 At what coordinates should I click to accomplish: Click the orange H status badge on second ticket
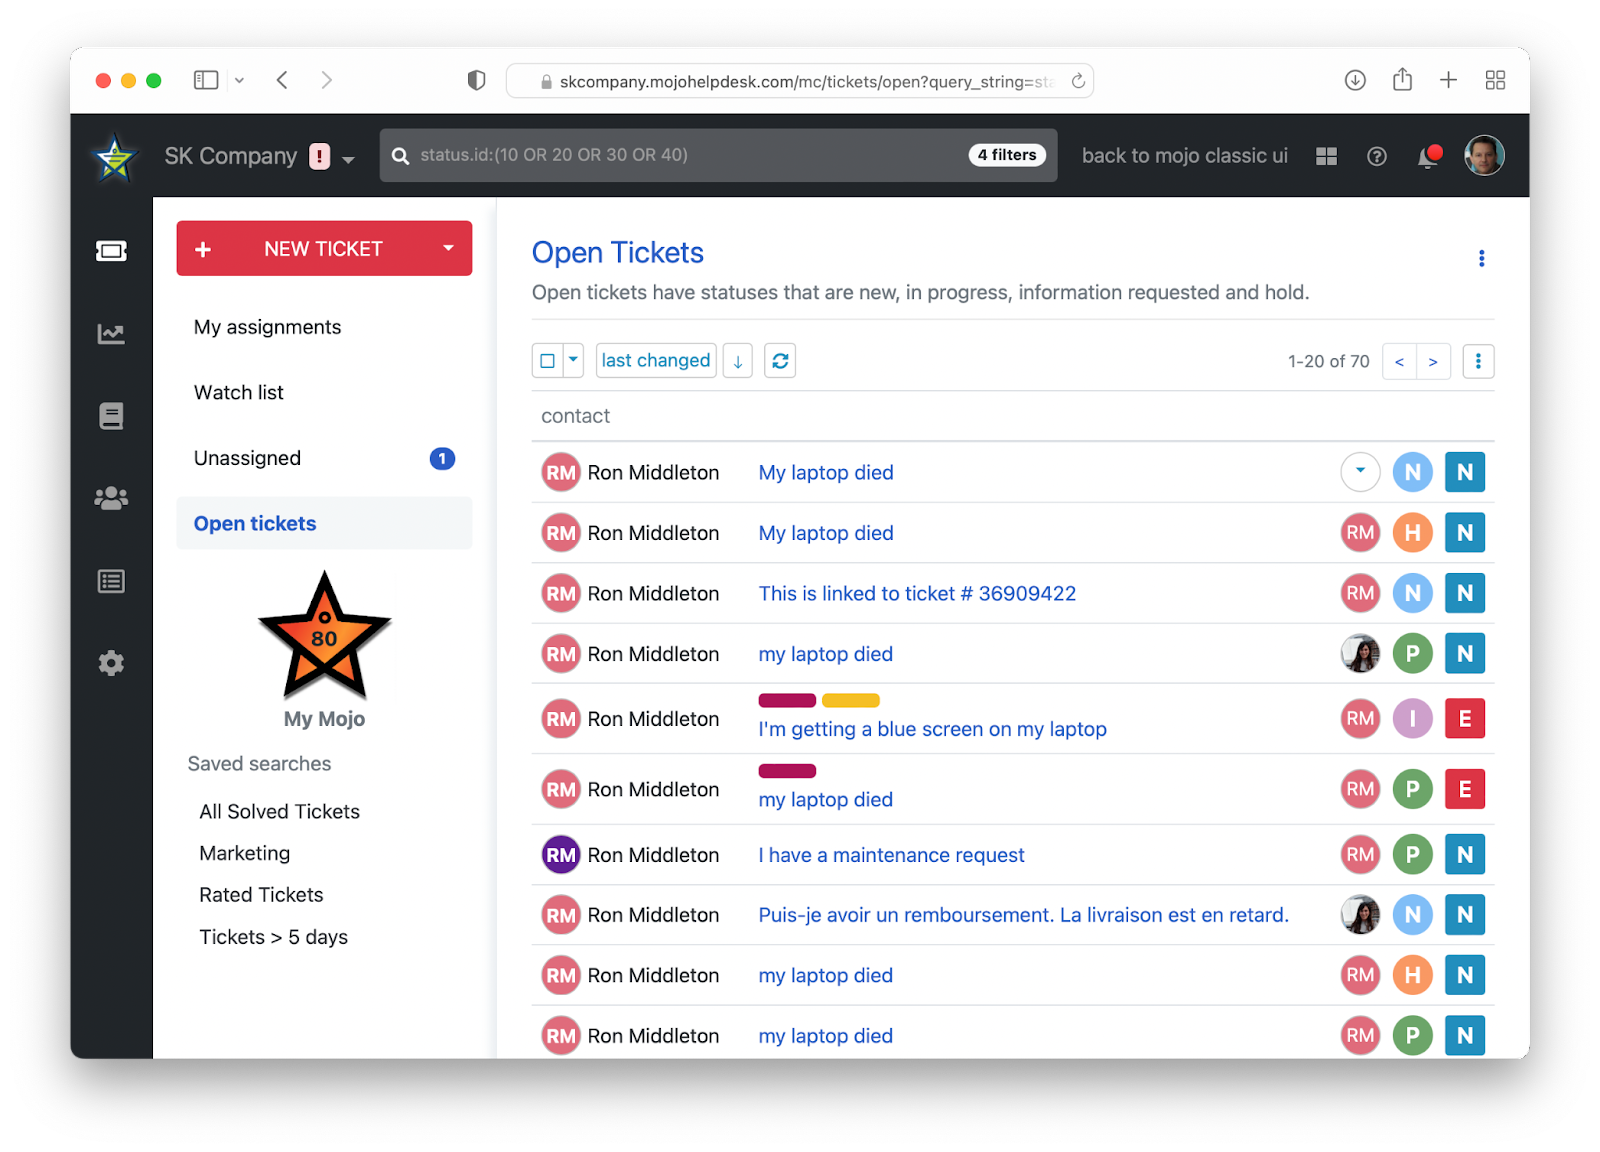1413,532
